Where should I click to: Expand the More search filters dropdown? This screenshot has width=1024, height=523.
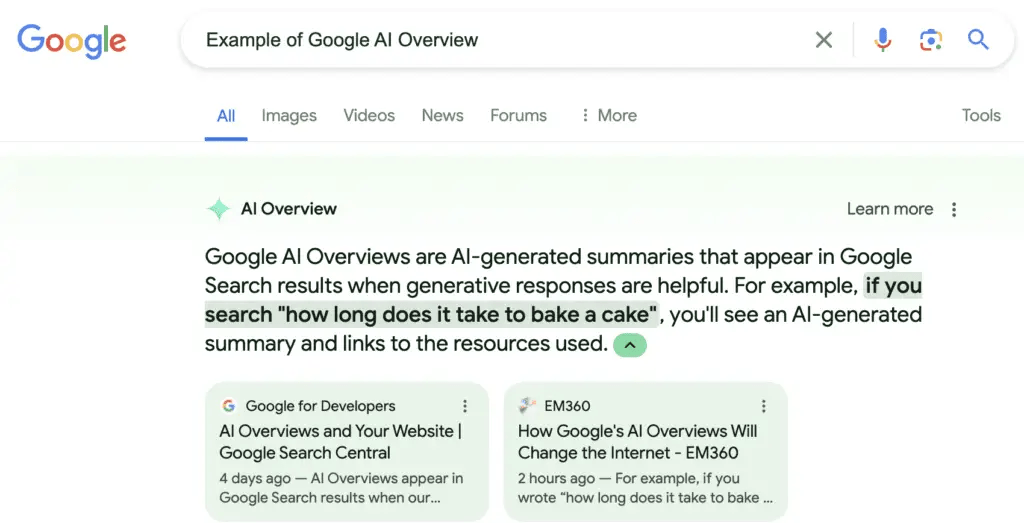coord(608,115)
